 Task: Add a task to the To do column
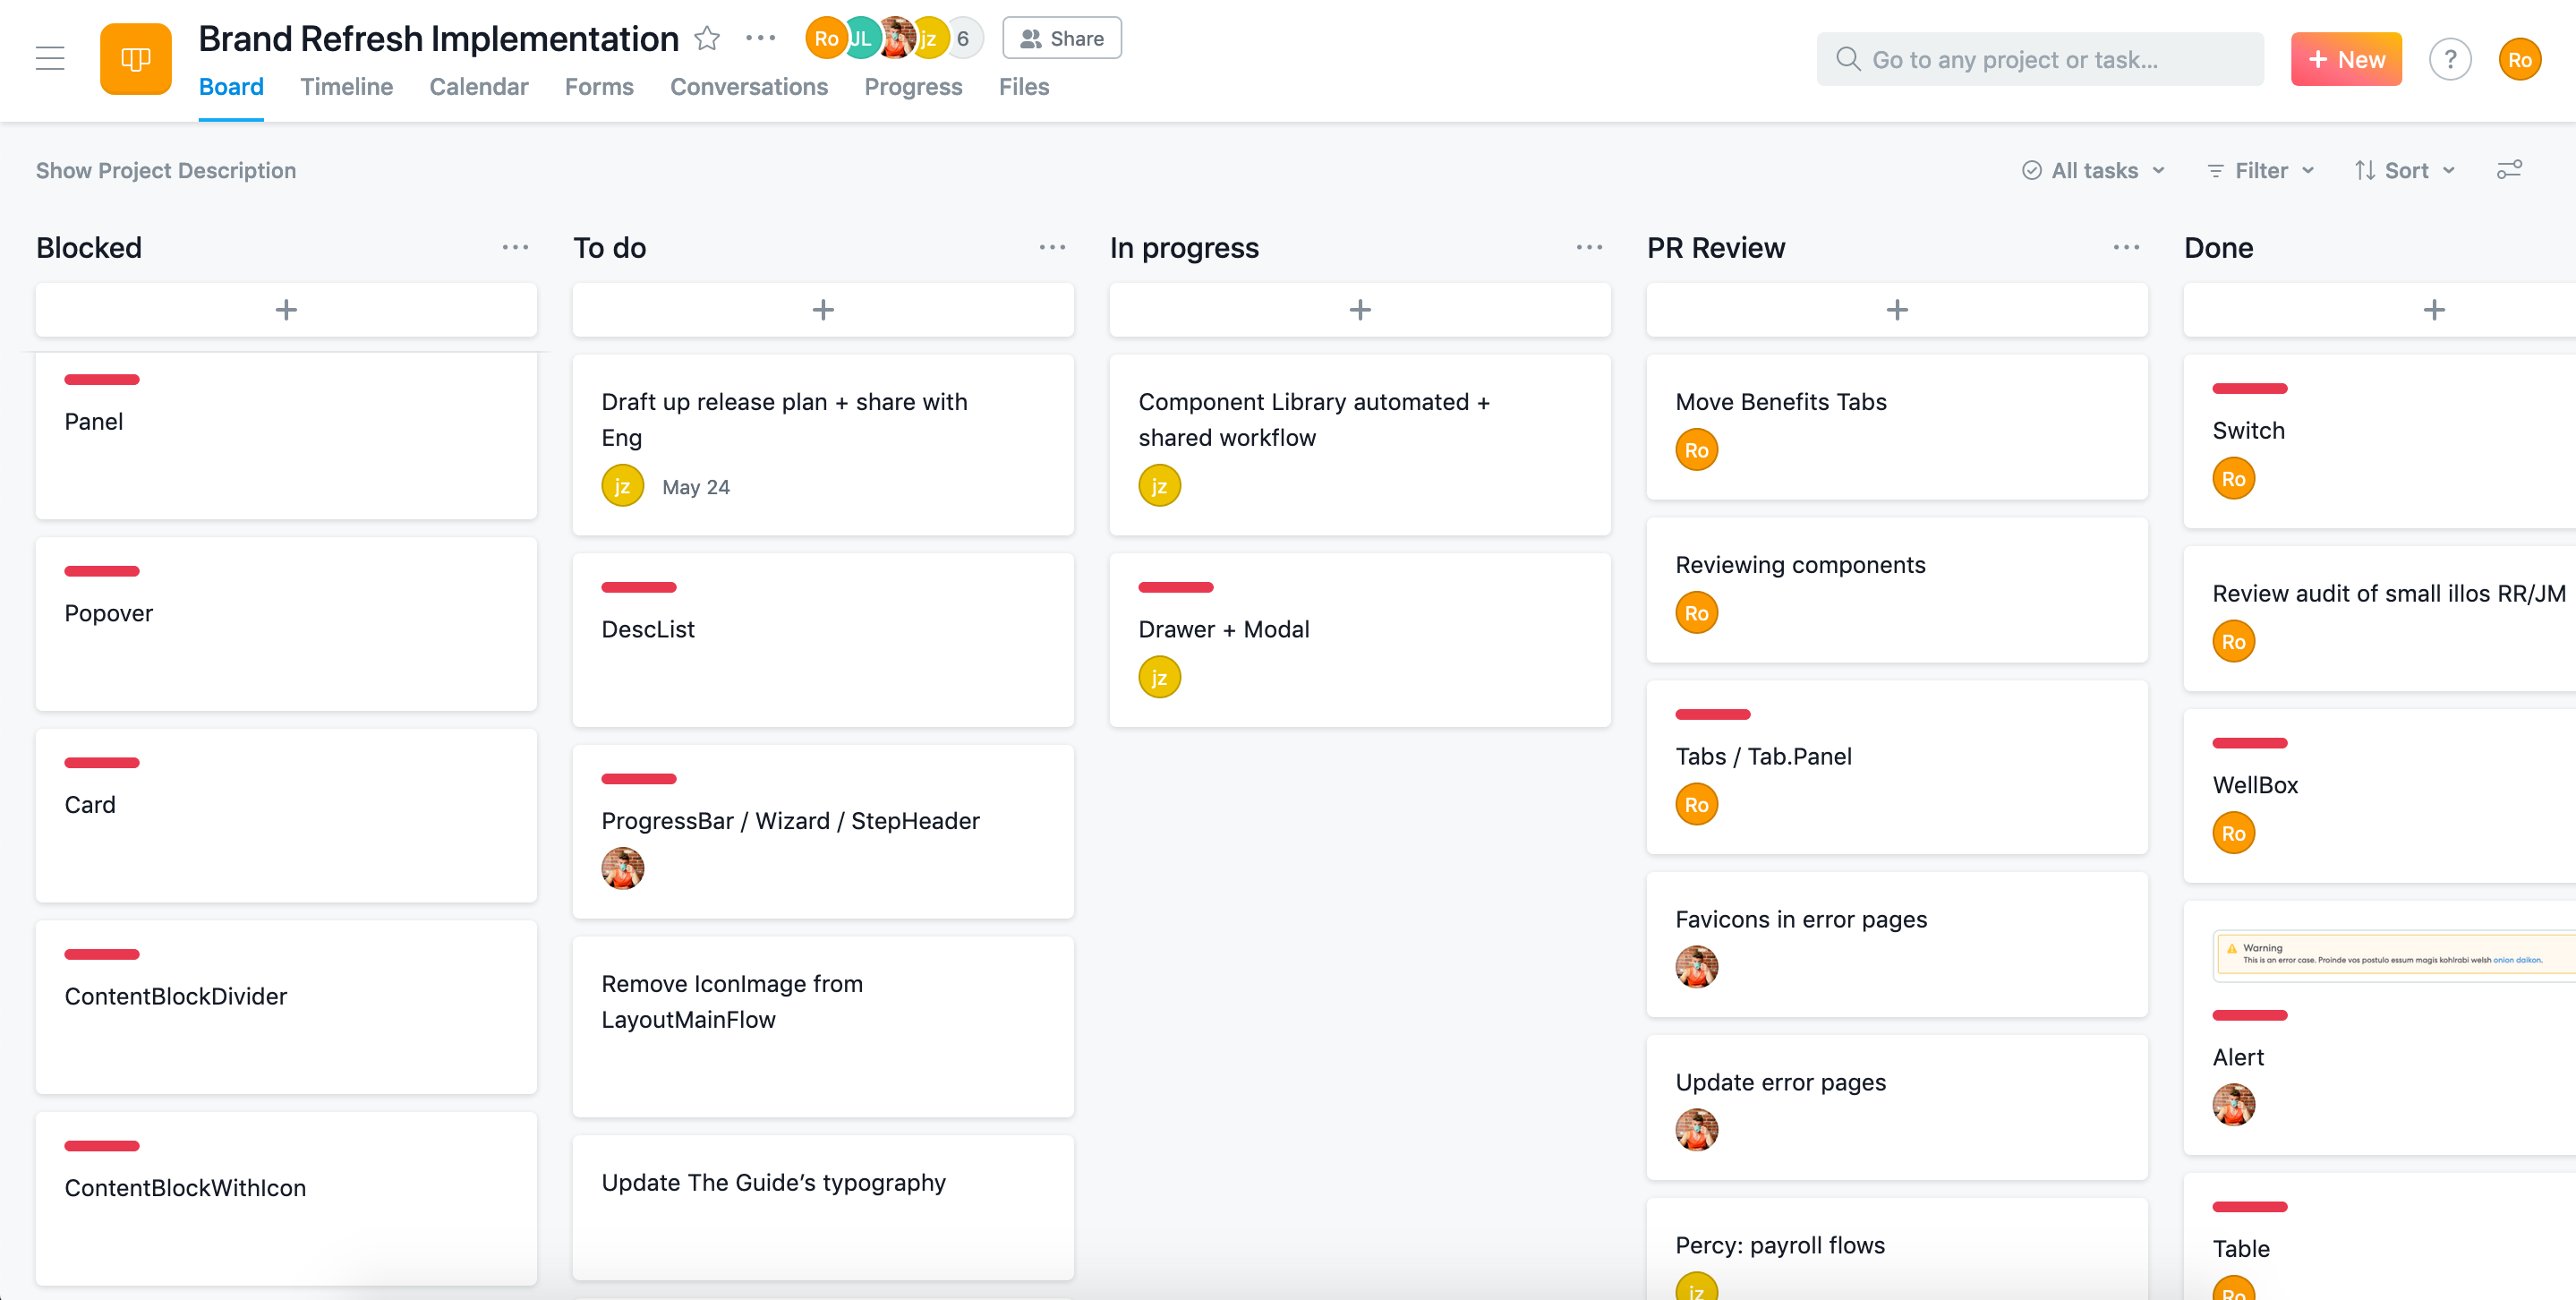pyautogui.click(x=822, y=310)
